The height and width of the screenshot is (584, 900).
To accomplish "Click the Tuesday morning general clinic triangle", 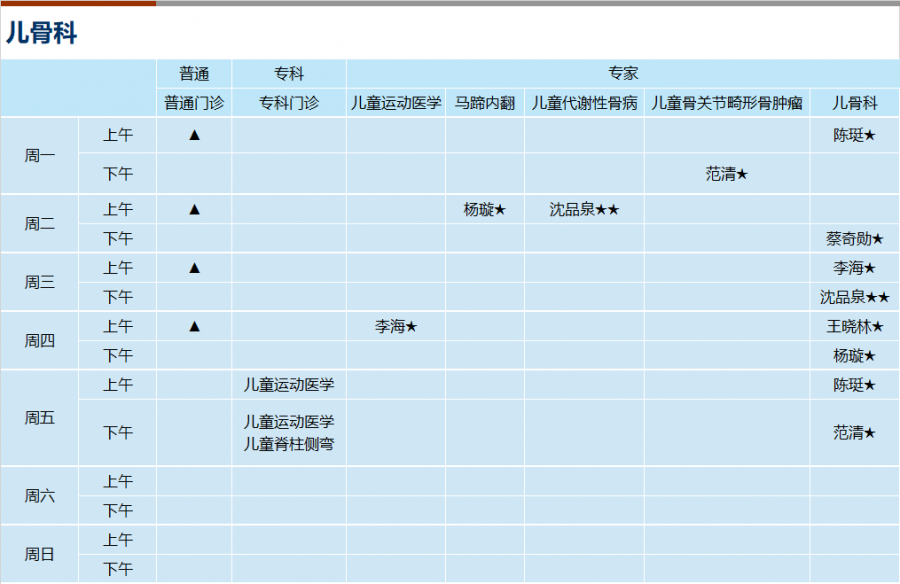I will [x=194, y=210].
